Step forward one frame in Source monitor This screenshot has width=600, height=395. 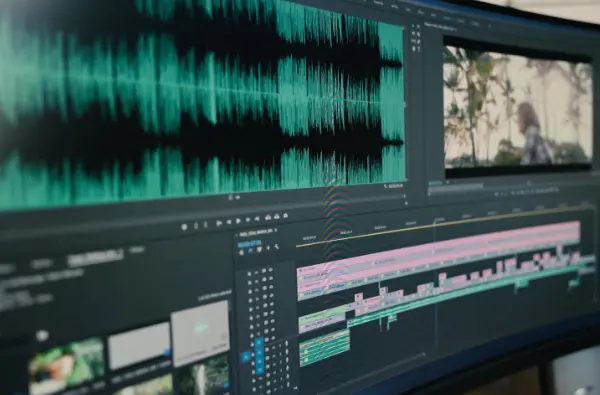248,220
